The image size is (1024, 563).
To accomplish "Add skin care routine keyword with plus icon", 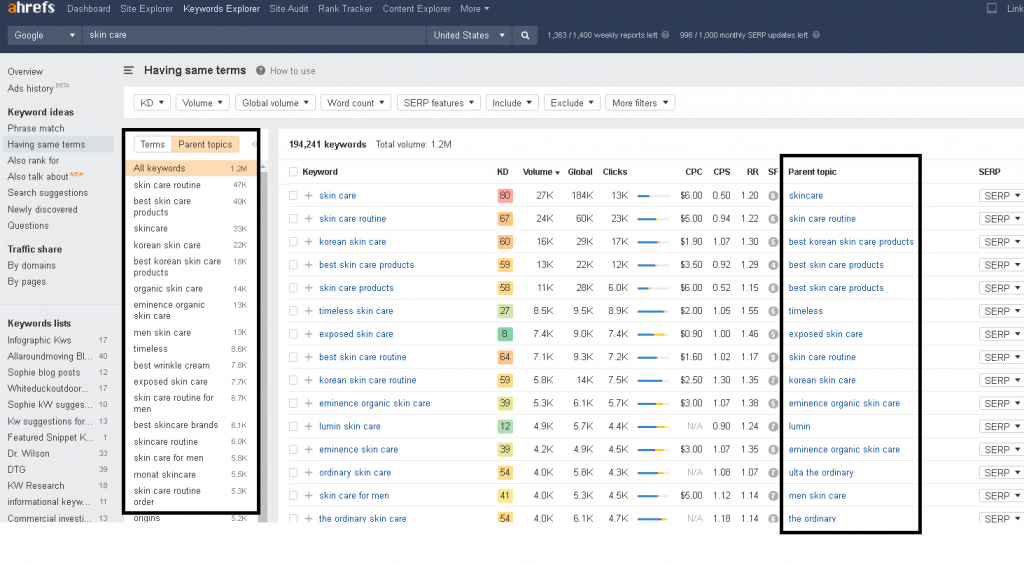I will click(x=308, y=218).
